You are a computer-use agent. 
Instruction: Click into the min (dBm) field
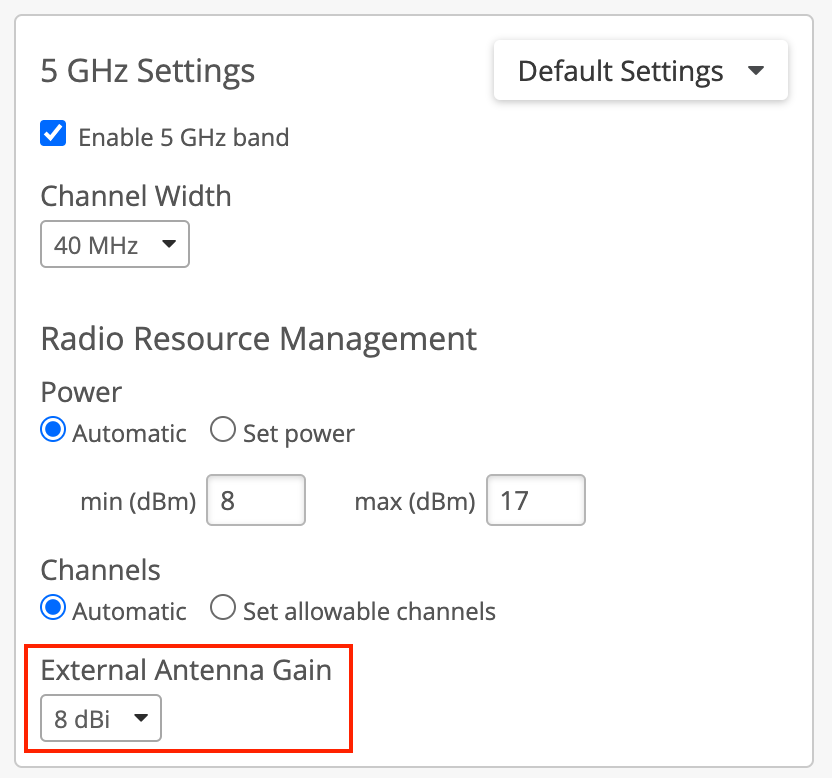pyautogui.click(x=255, y=500)
